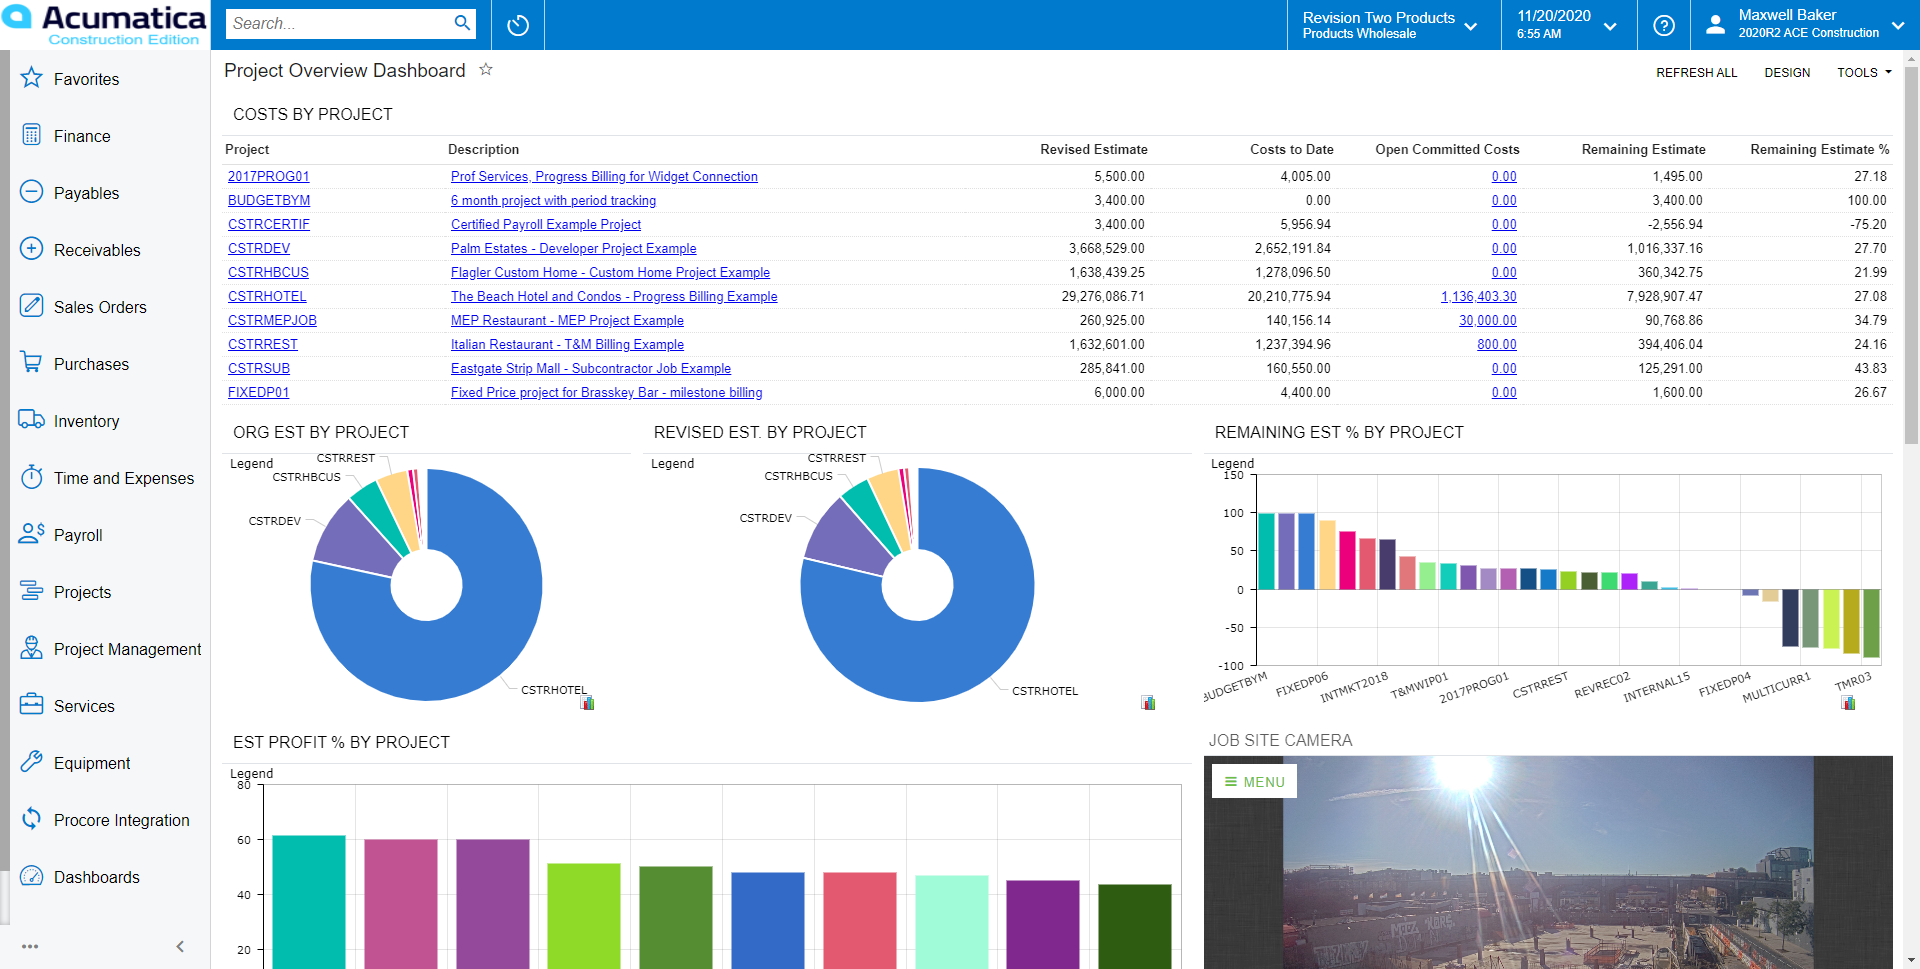1920x969 pixels.
Task: Open the job site camera Menu
Action: (x=1254, y=782)
